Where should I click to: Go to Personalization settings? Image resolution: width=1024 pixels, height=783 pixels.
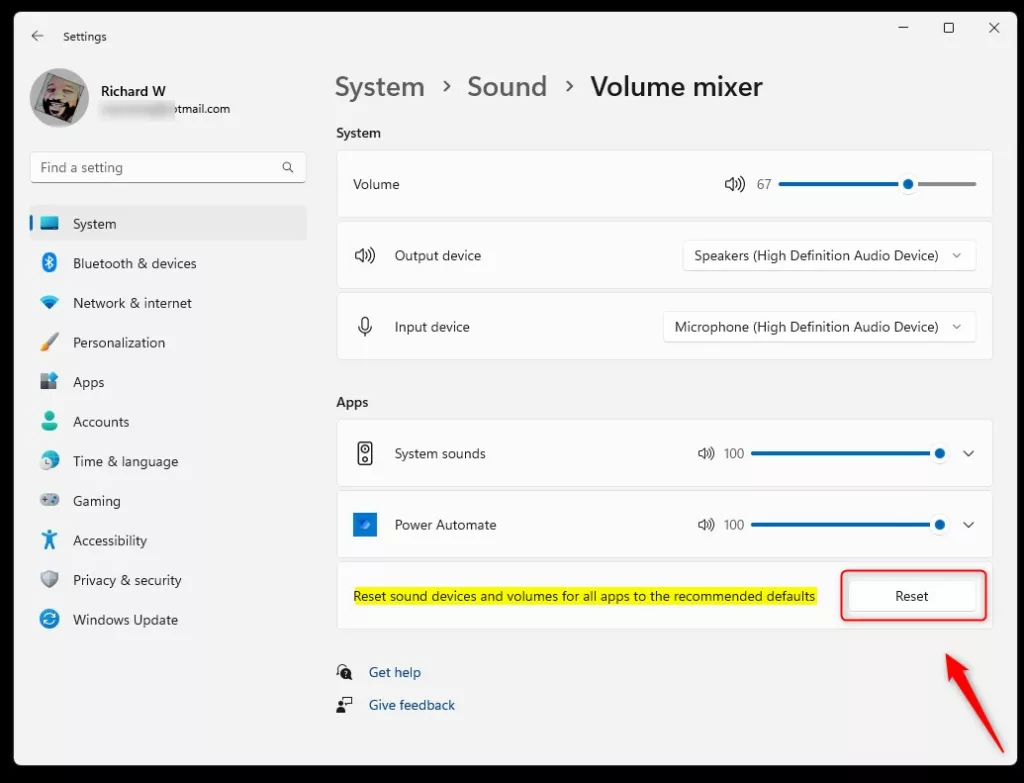[x=119, y=342]
